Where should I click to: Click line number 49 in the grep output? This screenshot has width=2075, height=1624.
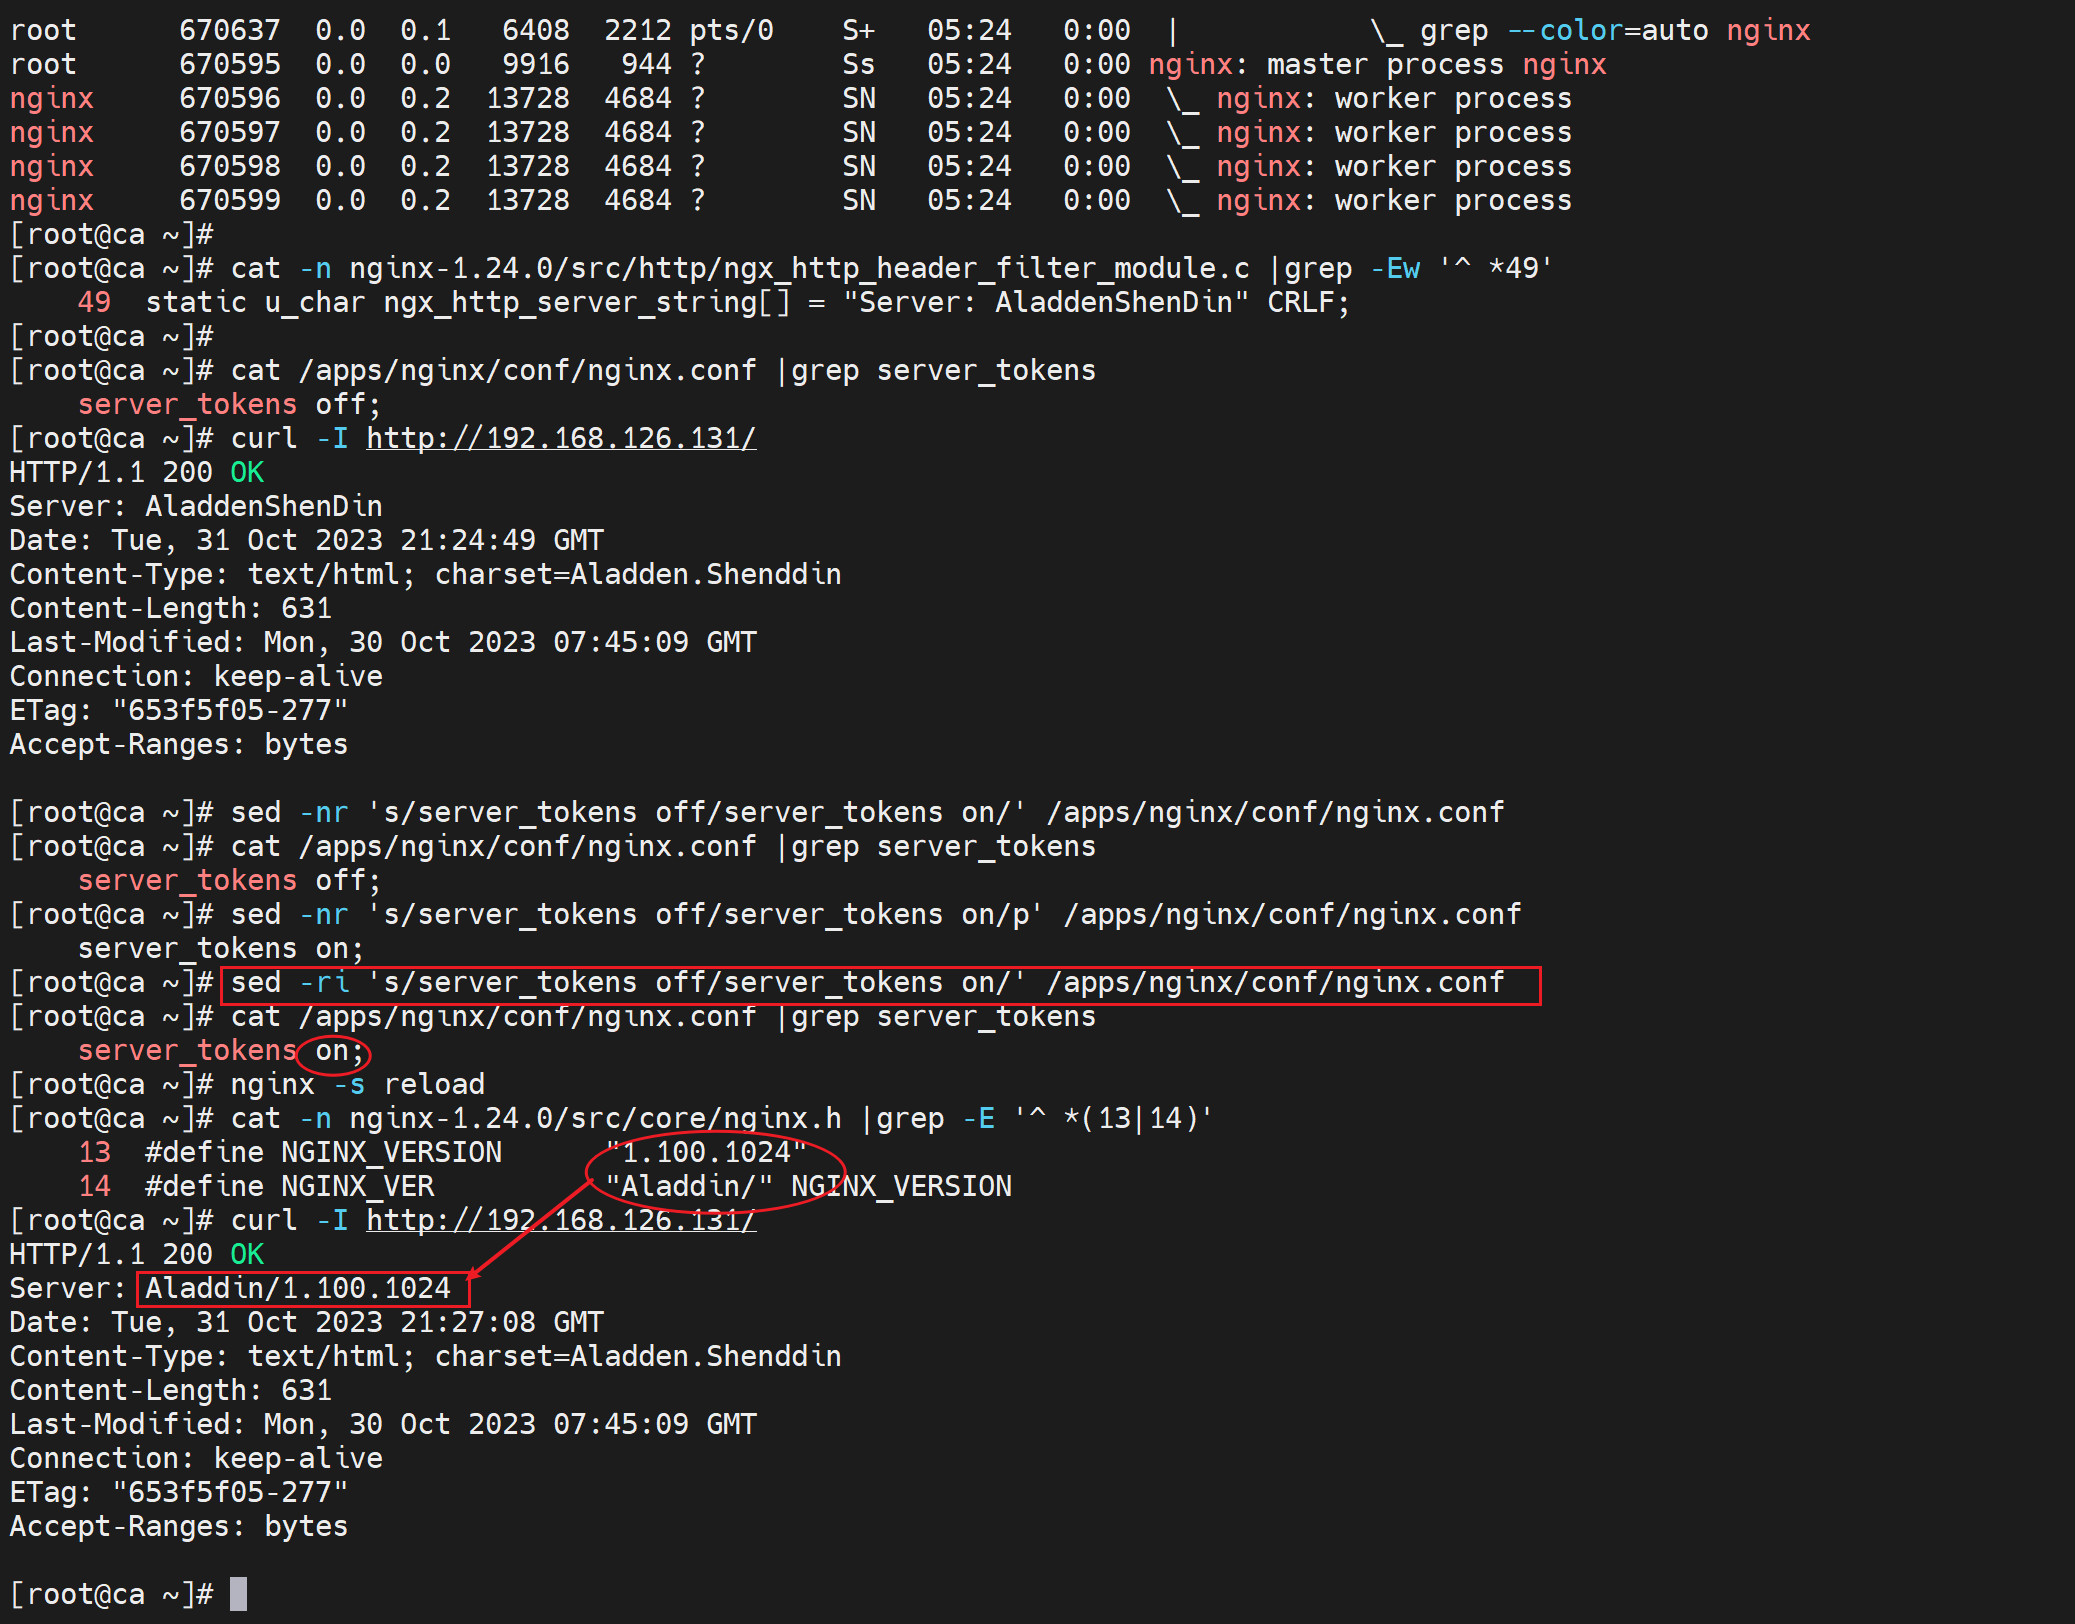point(94,302)
